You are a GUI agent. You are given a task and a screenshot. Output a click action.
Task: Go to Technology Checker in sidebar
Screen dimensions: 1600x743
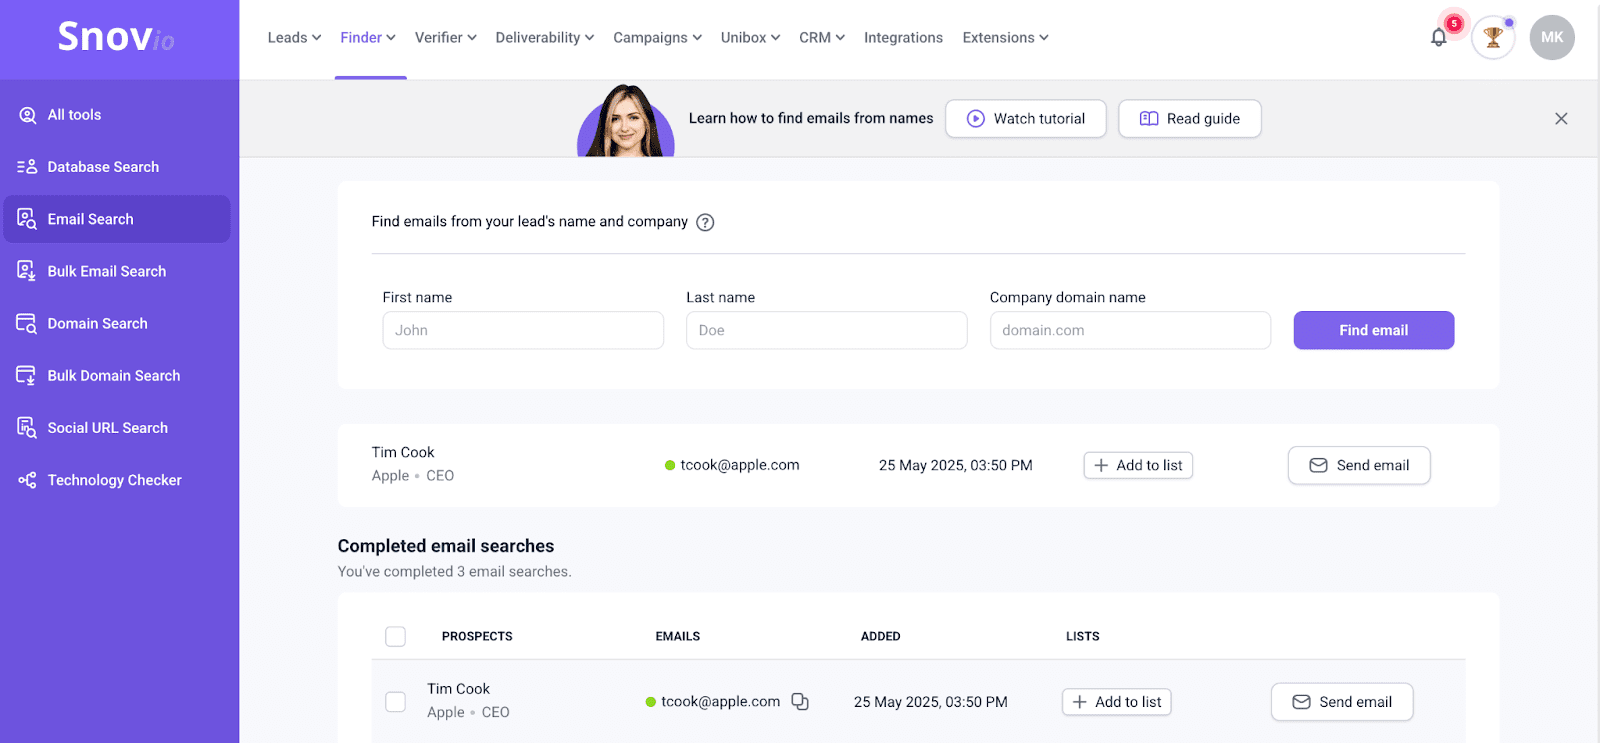point(114,480)
